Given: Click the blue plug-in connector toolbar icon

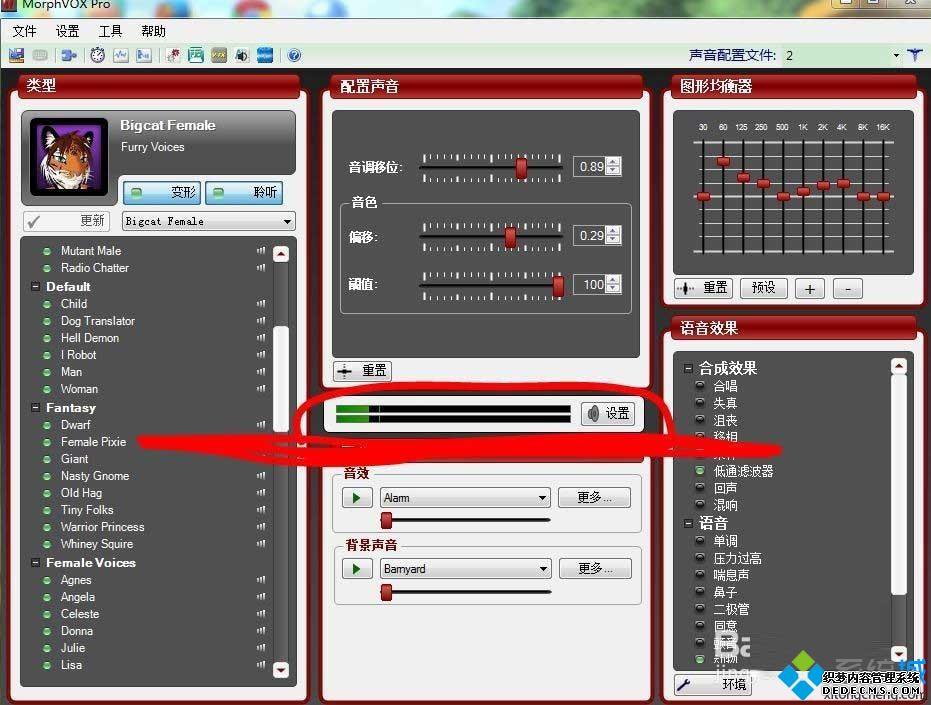Looking at the screenshot, I should [x=69, y=55].
